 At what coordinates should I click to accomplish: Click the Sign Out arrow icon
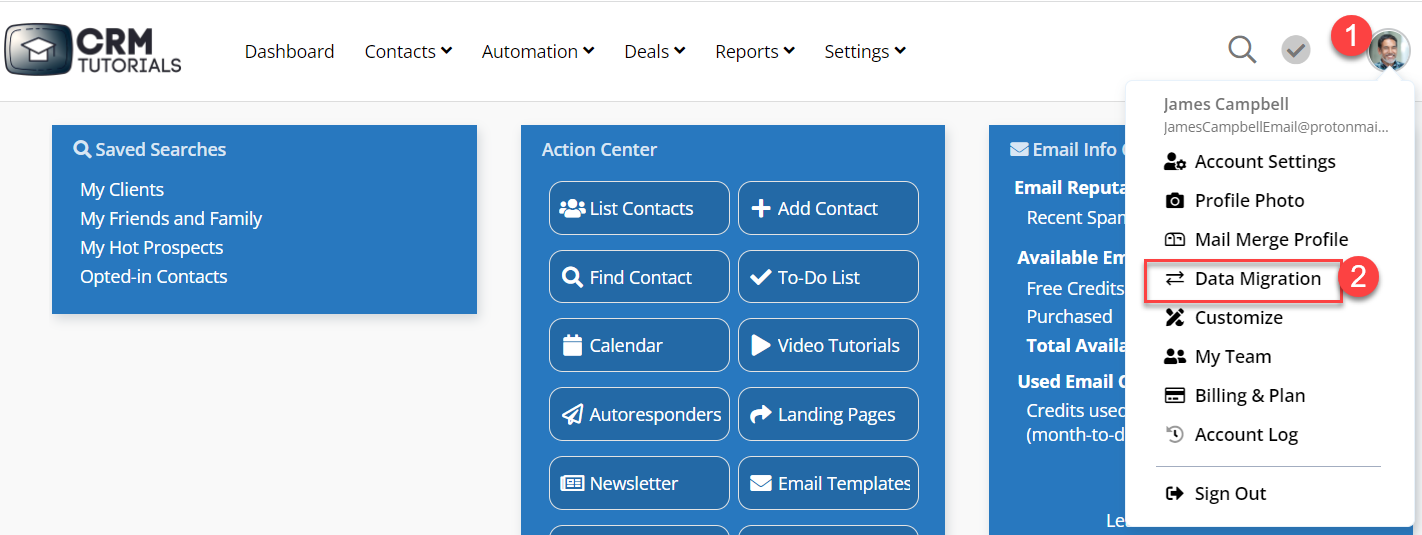(x=1175, y=494)
